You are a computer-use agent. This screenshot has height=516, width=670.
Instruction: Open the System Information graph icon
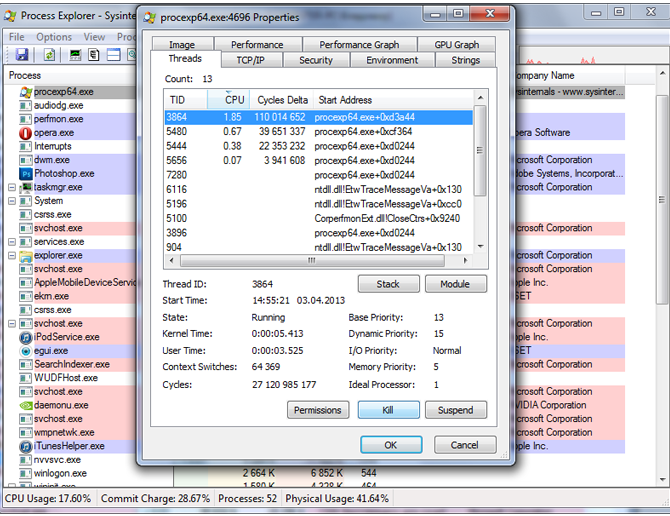pos(75,55)
